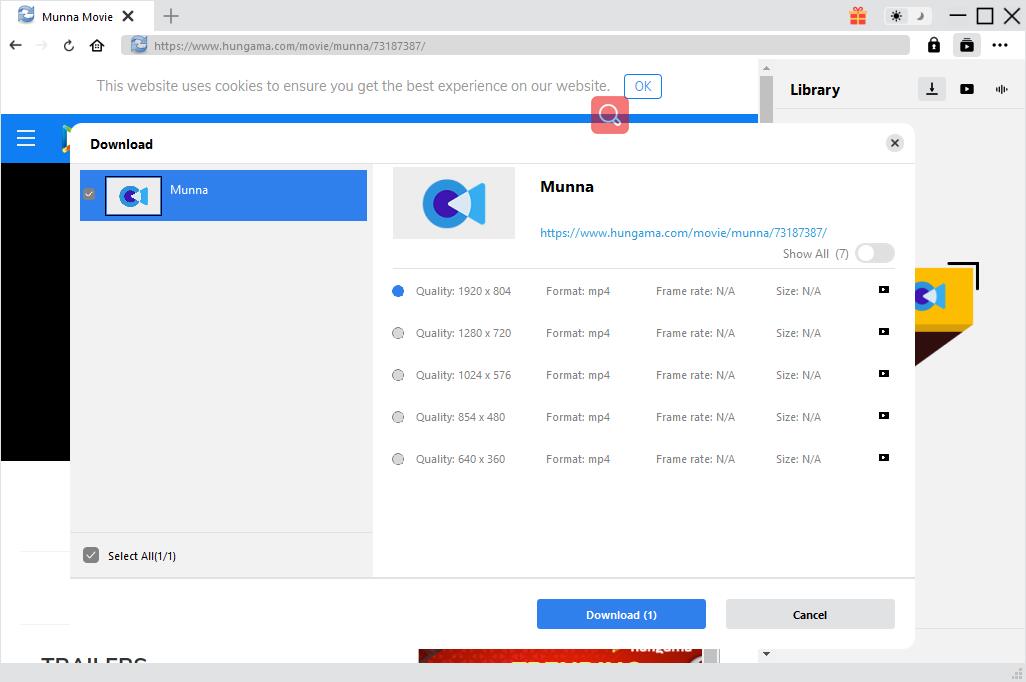Enable the Show All toggle

point(874,253)
